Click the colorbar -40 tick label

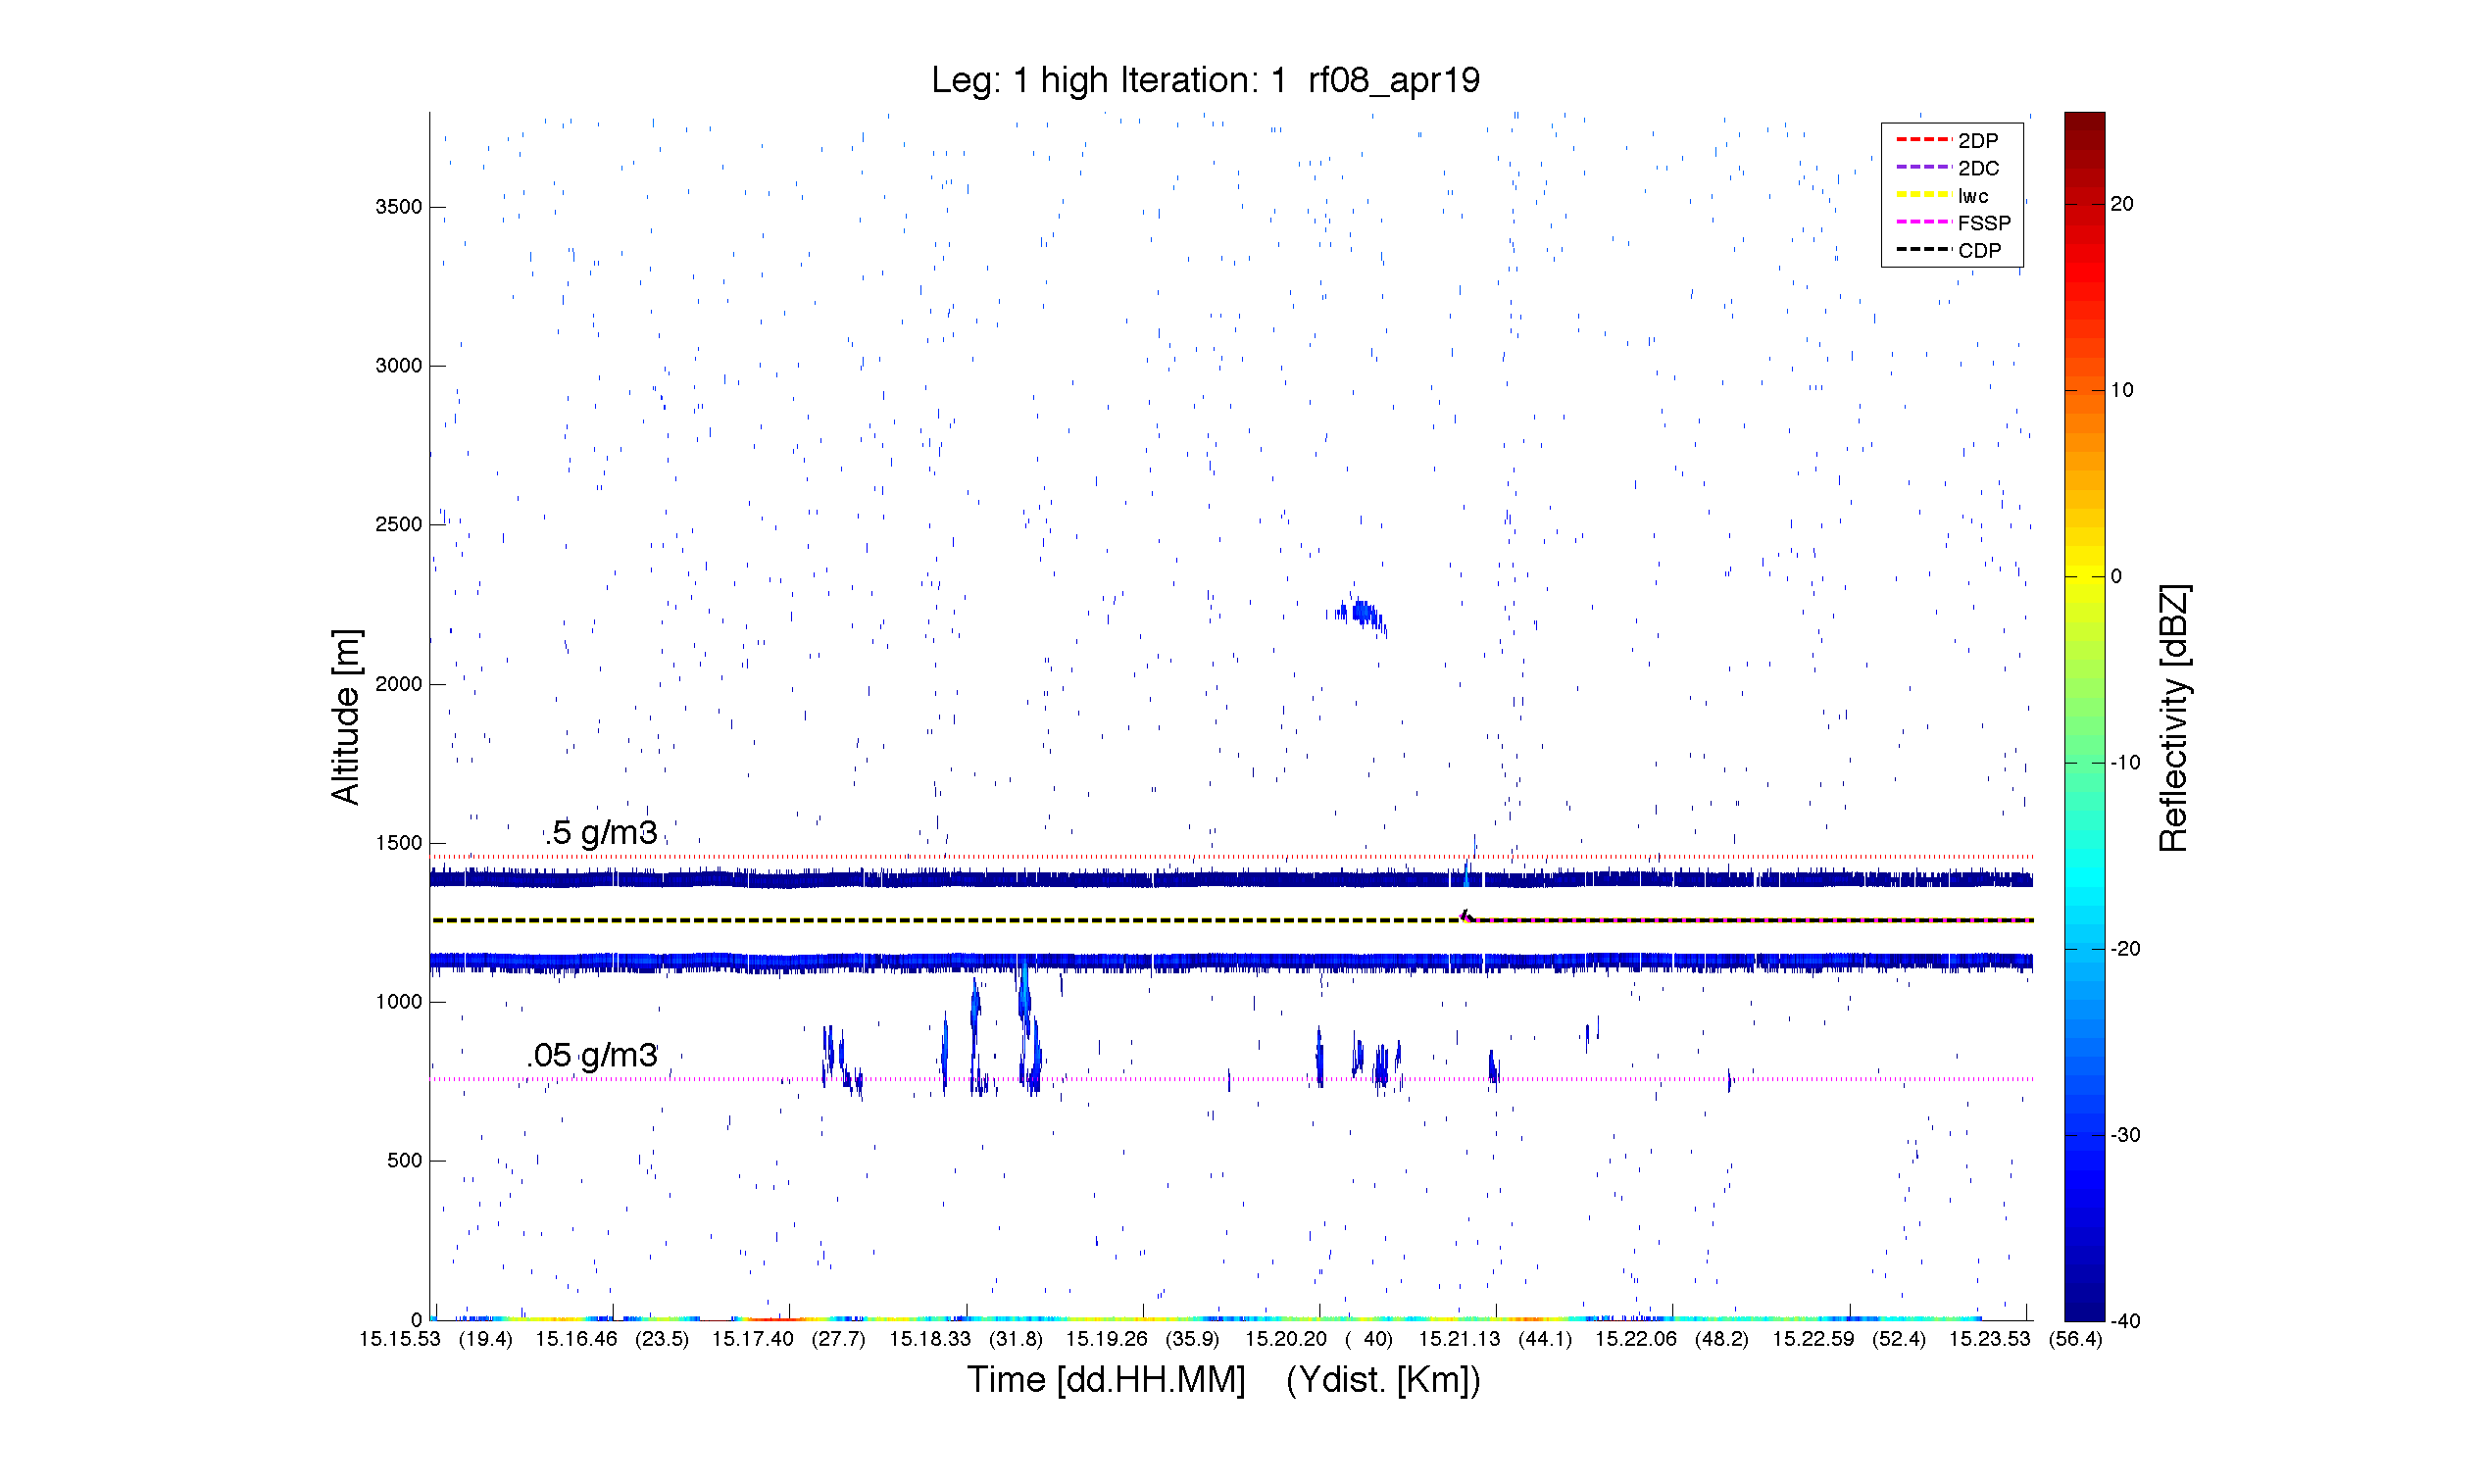2125,1321
